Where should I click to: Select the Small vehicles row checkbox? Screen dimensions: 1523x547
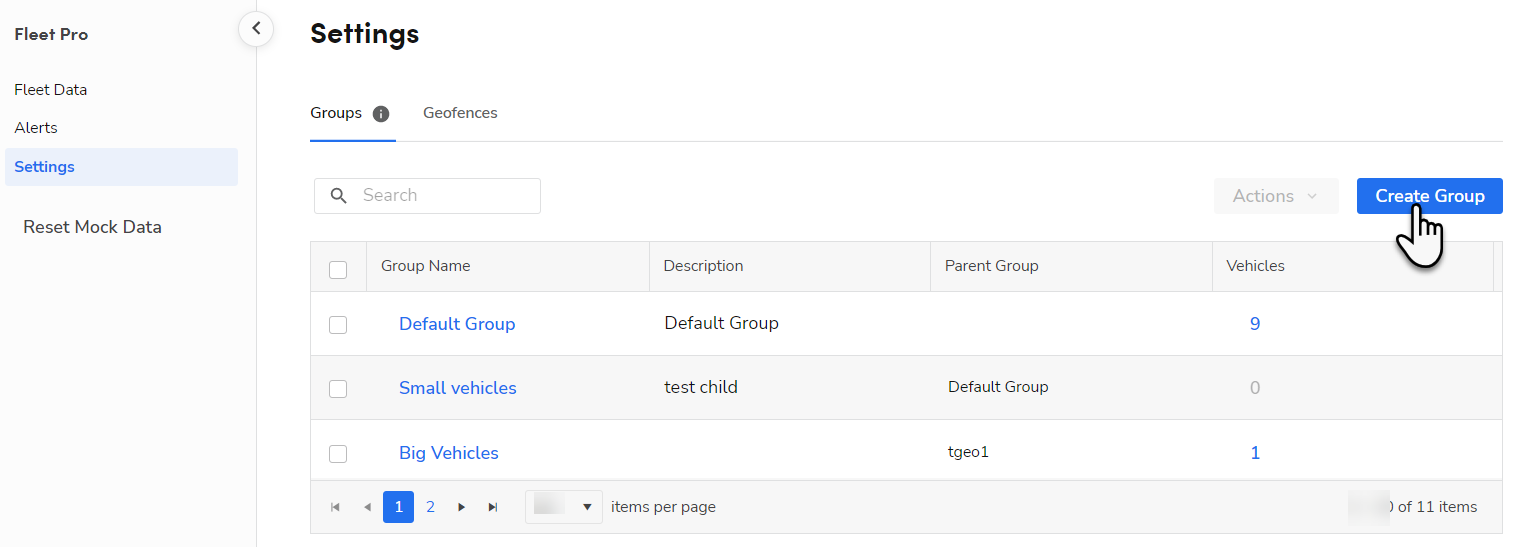[338, 389]
